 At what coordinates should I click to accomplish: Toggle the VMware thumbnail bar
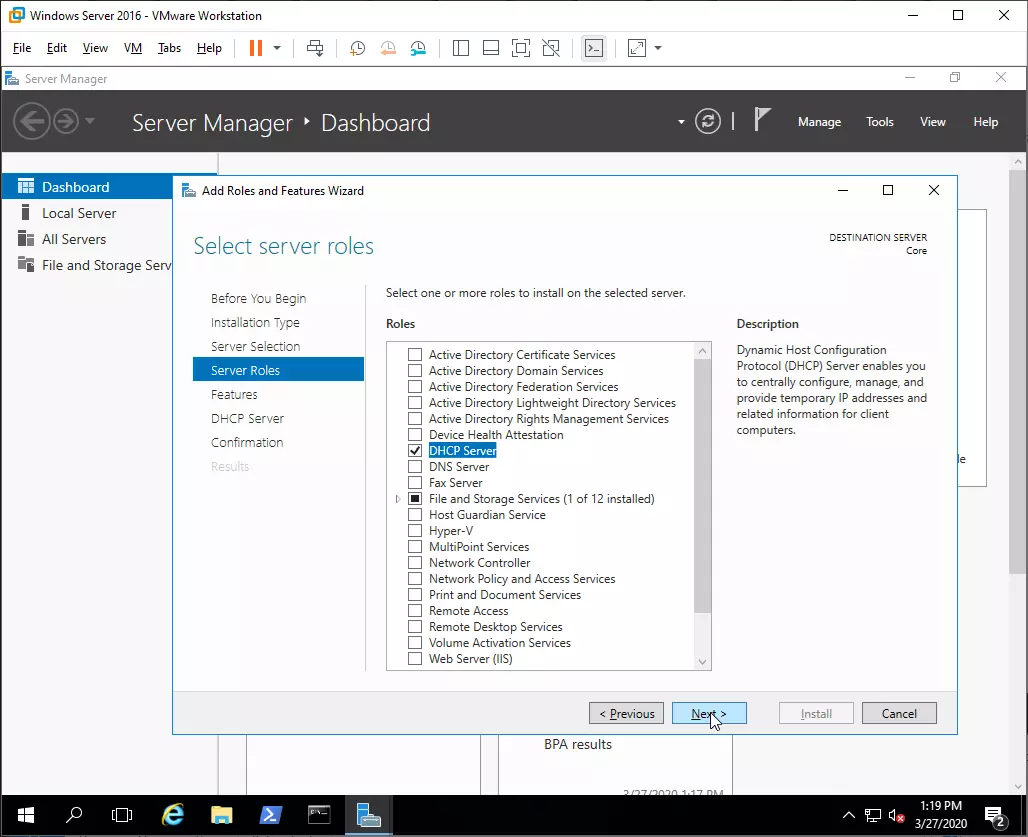click(491, 48)
